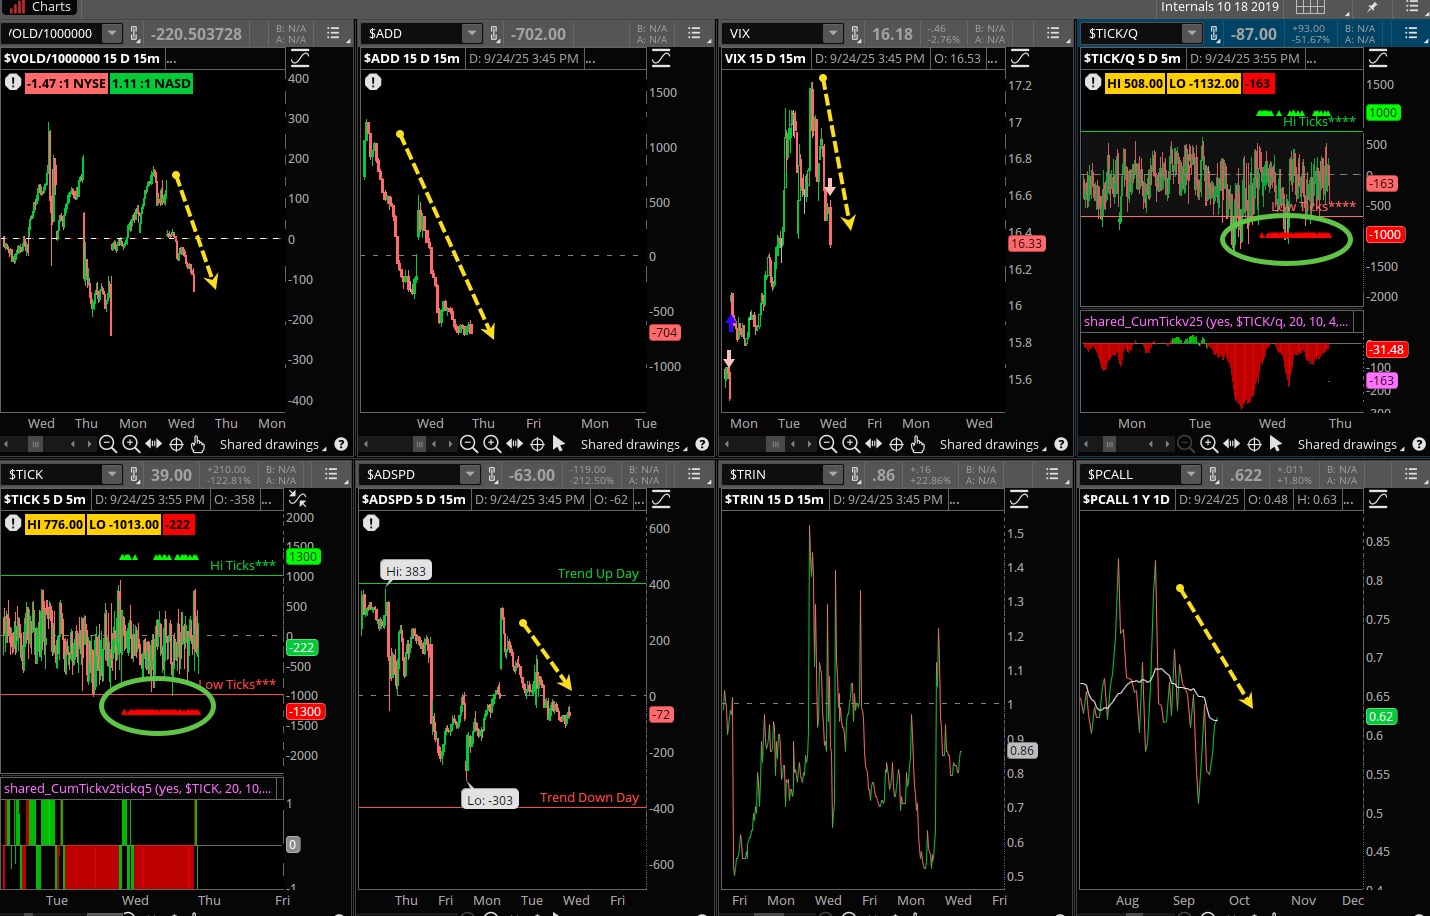Expand the VIX symbol dropdown
This screenshot has height=916, width=1430.
832,33
